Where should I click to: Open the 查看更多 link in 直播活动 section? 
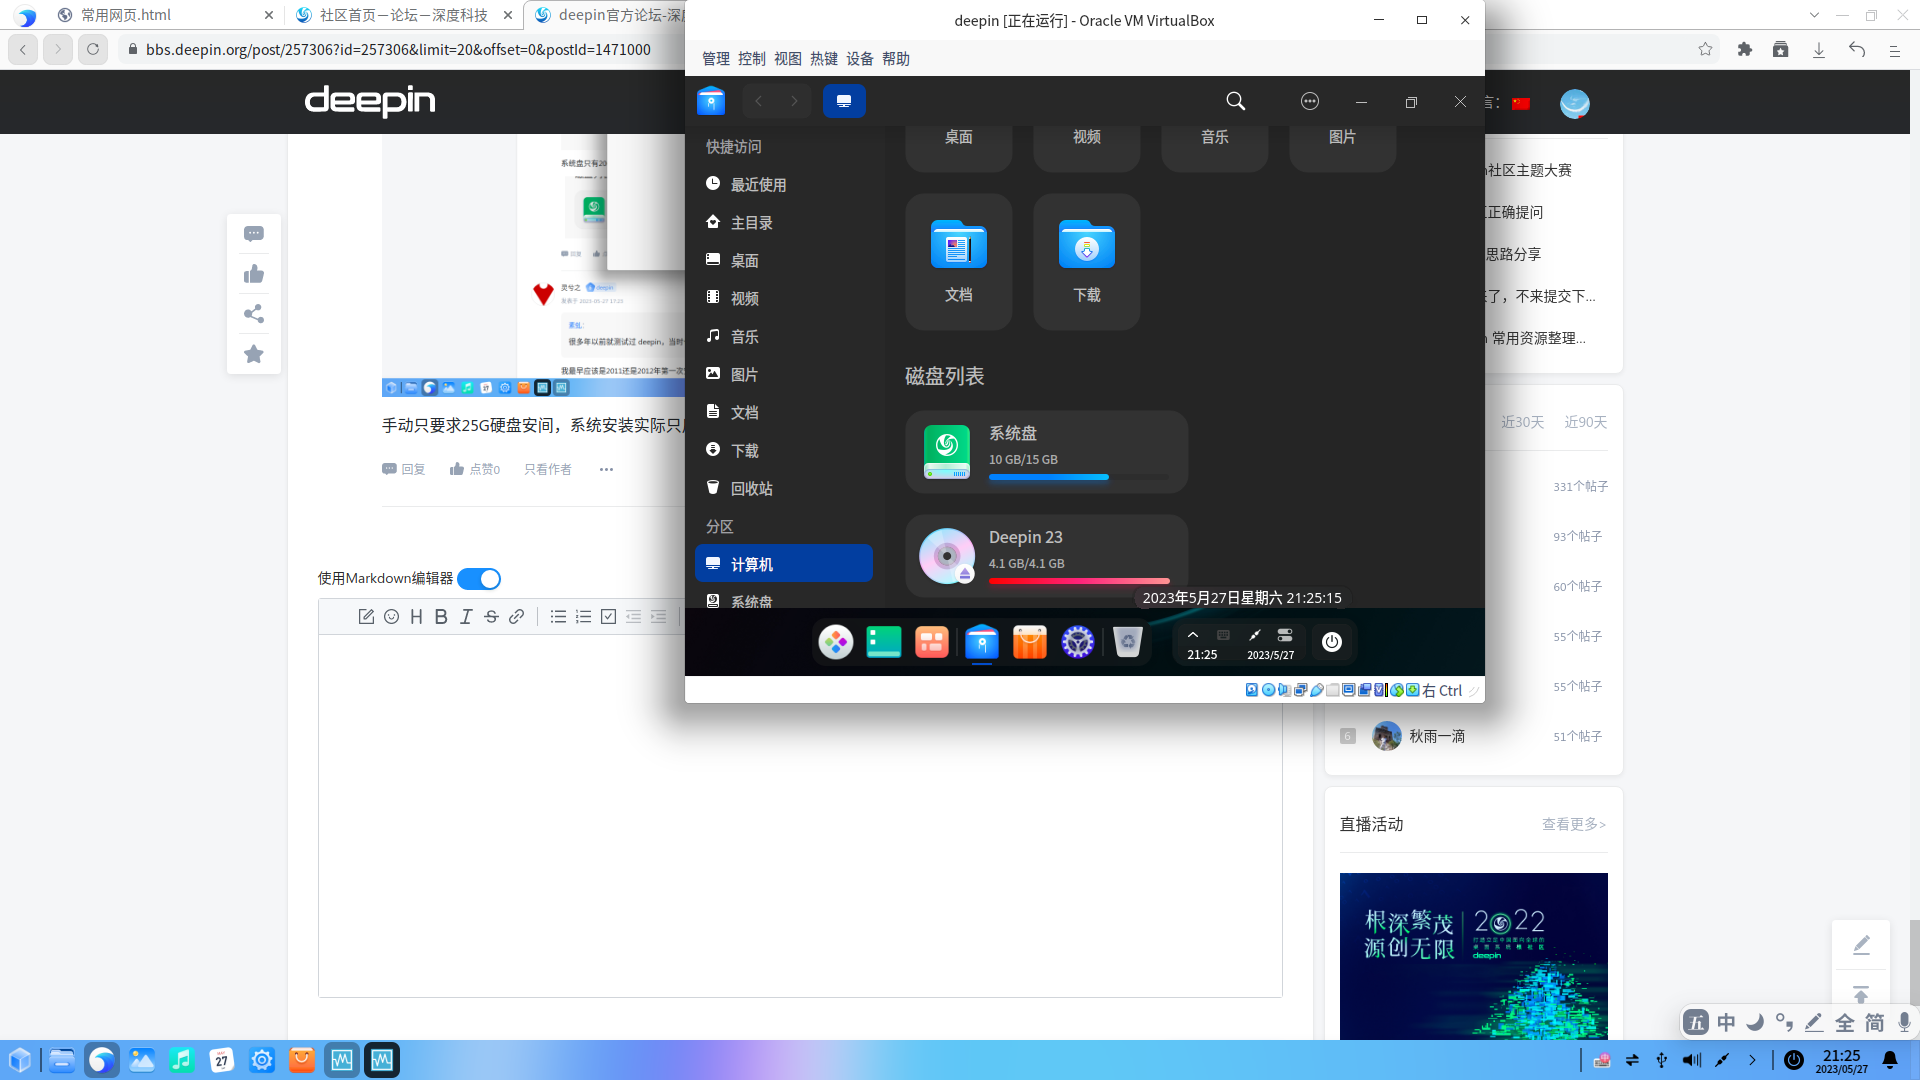click(x=1573, y=824)
